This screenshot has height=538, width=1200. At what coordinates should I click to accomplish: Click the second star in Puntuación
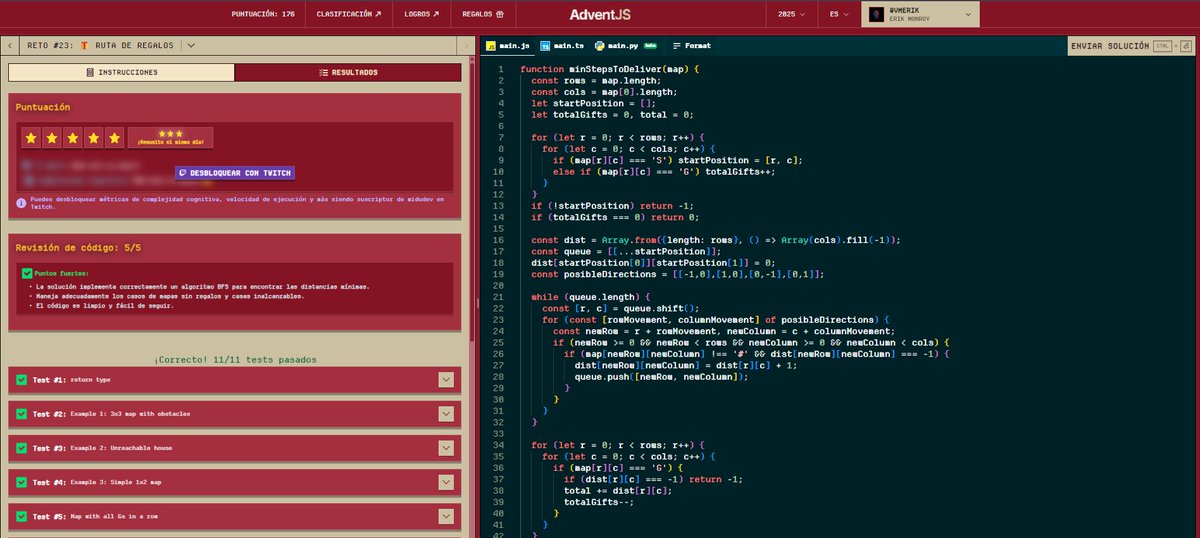(53, 137)
